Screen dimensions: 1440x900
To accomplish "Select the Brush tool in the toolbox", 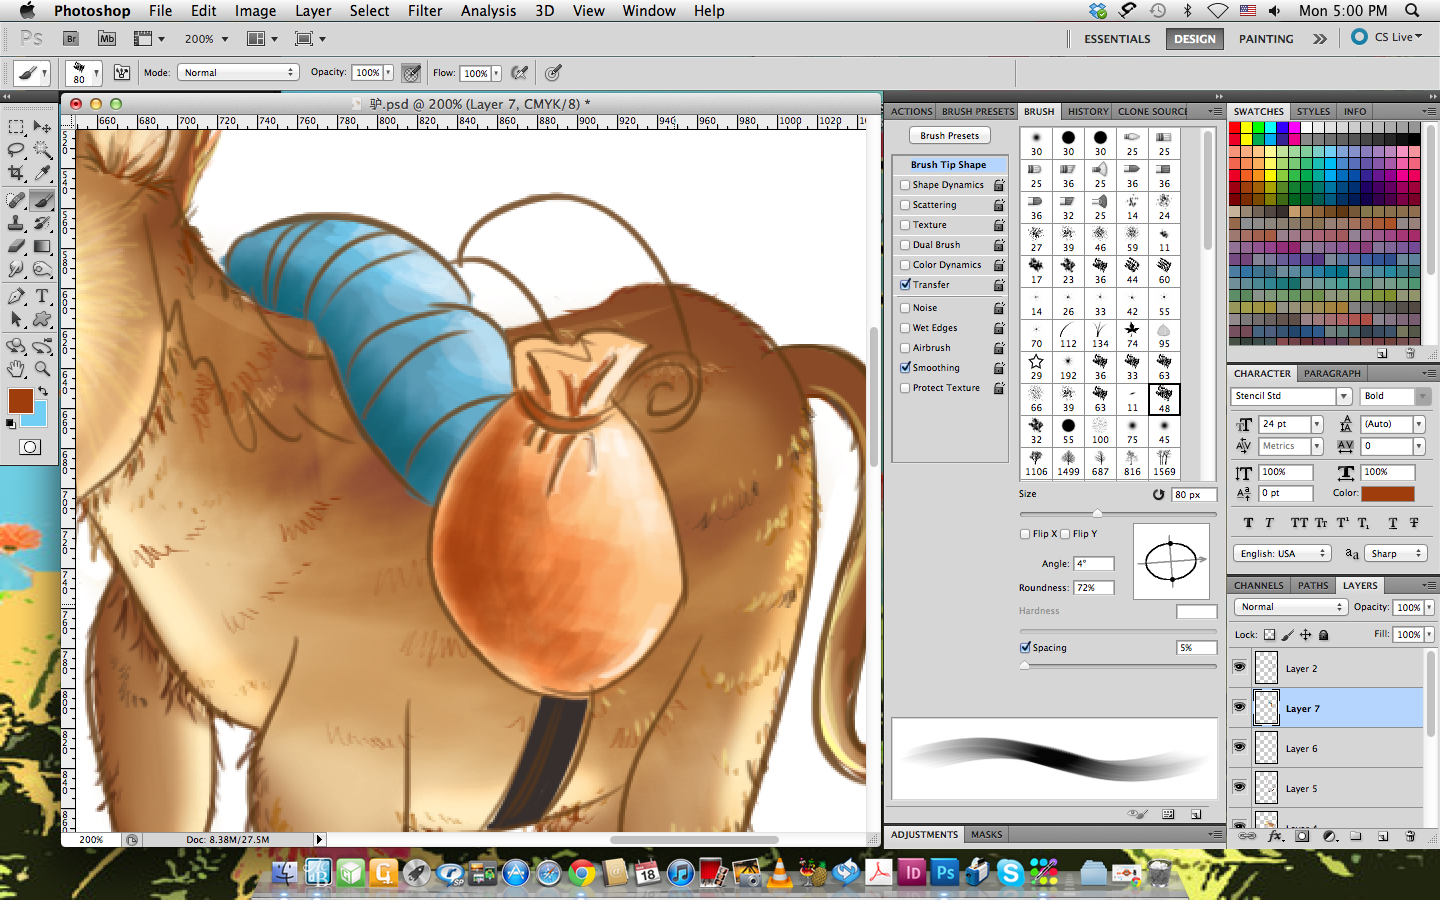I will [42, 201].
